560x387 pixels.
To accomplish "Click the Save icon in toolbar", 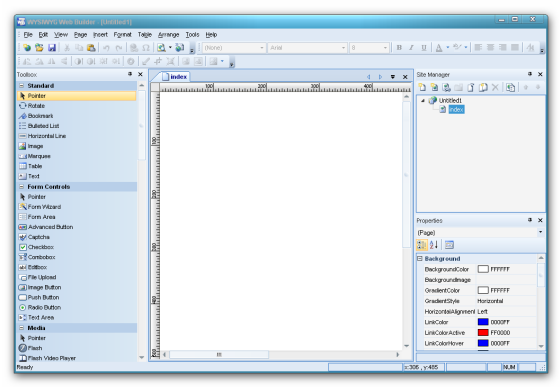I will [x=52, y=47].
